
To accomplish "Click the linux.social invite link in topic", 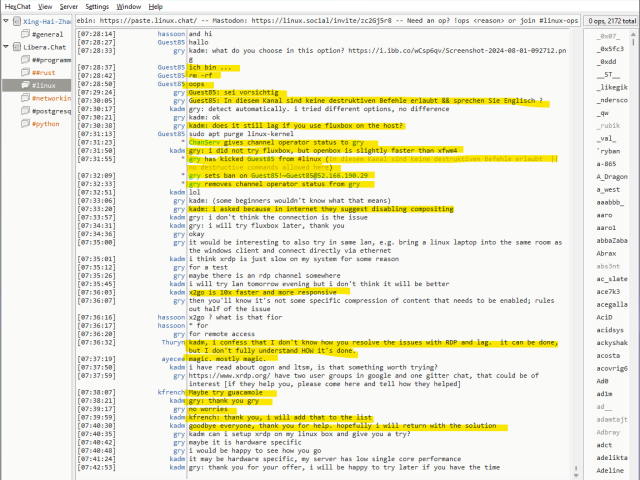I will pos(322,20).
